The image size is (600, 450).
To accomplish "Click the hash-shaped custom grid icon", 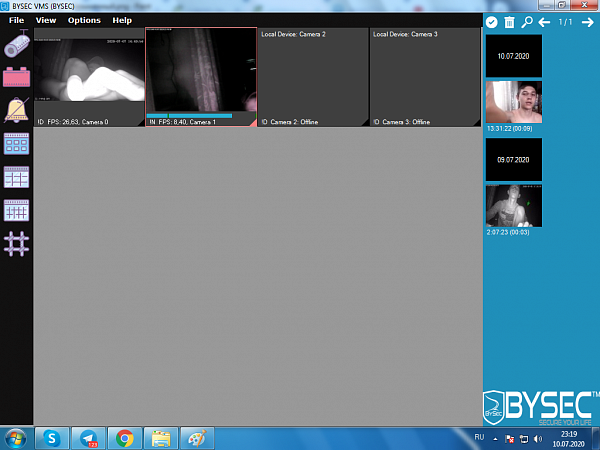I will [17, 242].
